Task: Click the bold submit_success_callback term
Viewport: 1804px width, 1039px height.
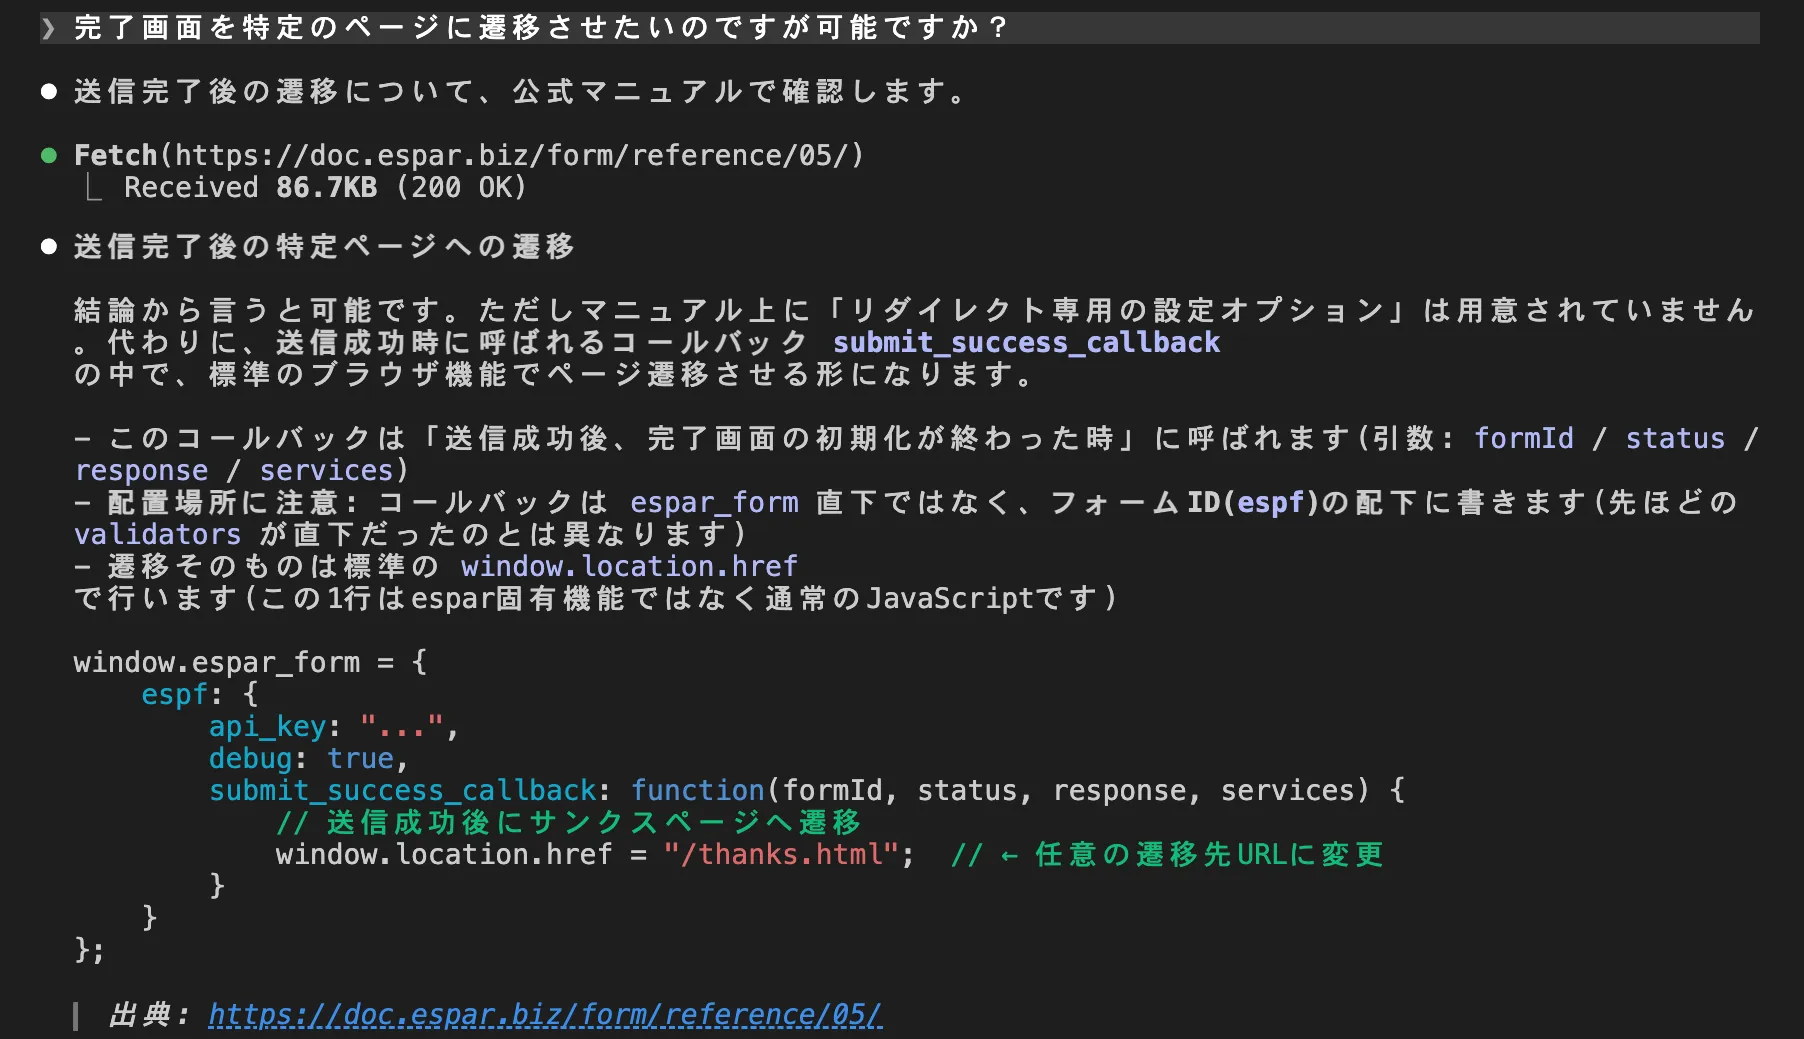Action: [x=1026, y=342]
